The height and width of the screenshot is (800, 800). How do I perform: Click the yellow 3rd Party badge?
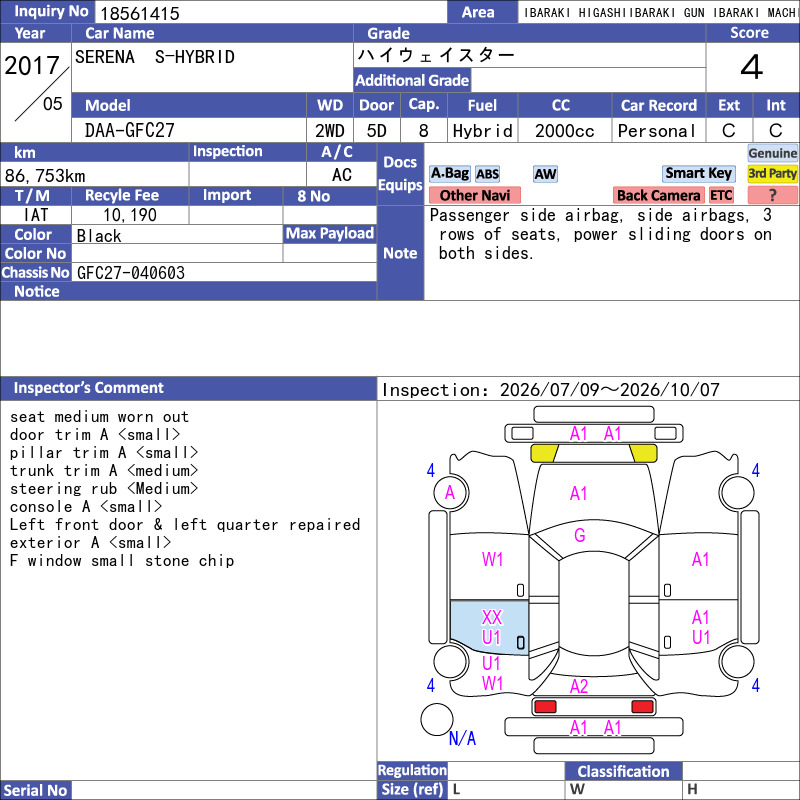pyautogui.click(x=772, y=173)
